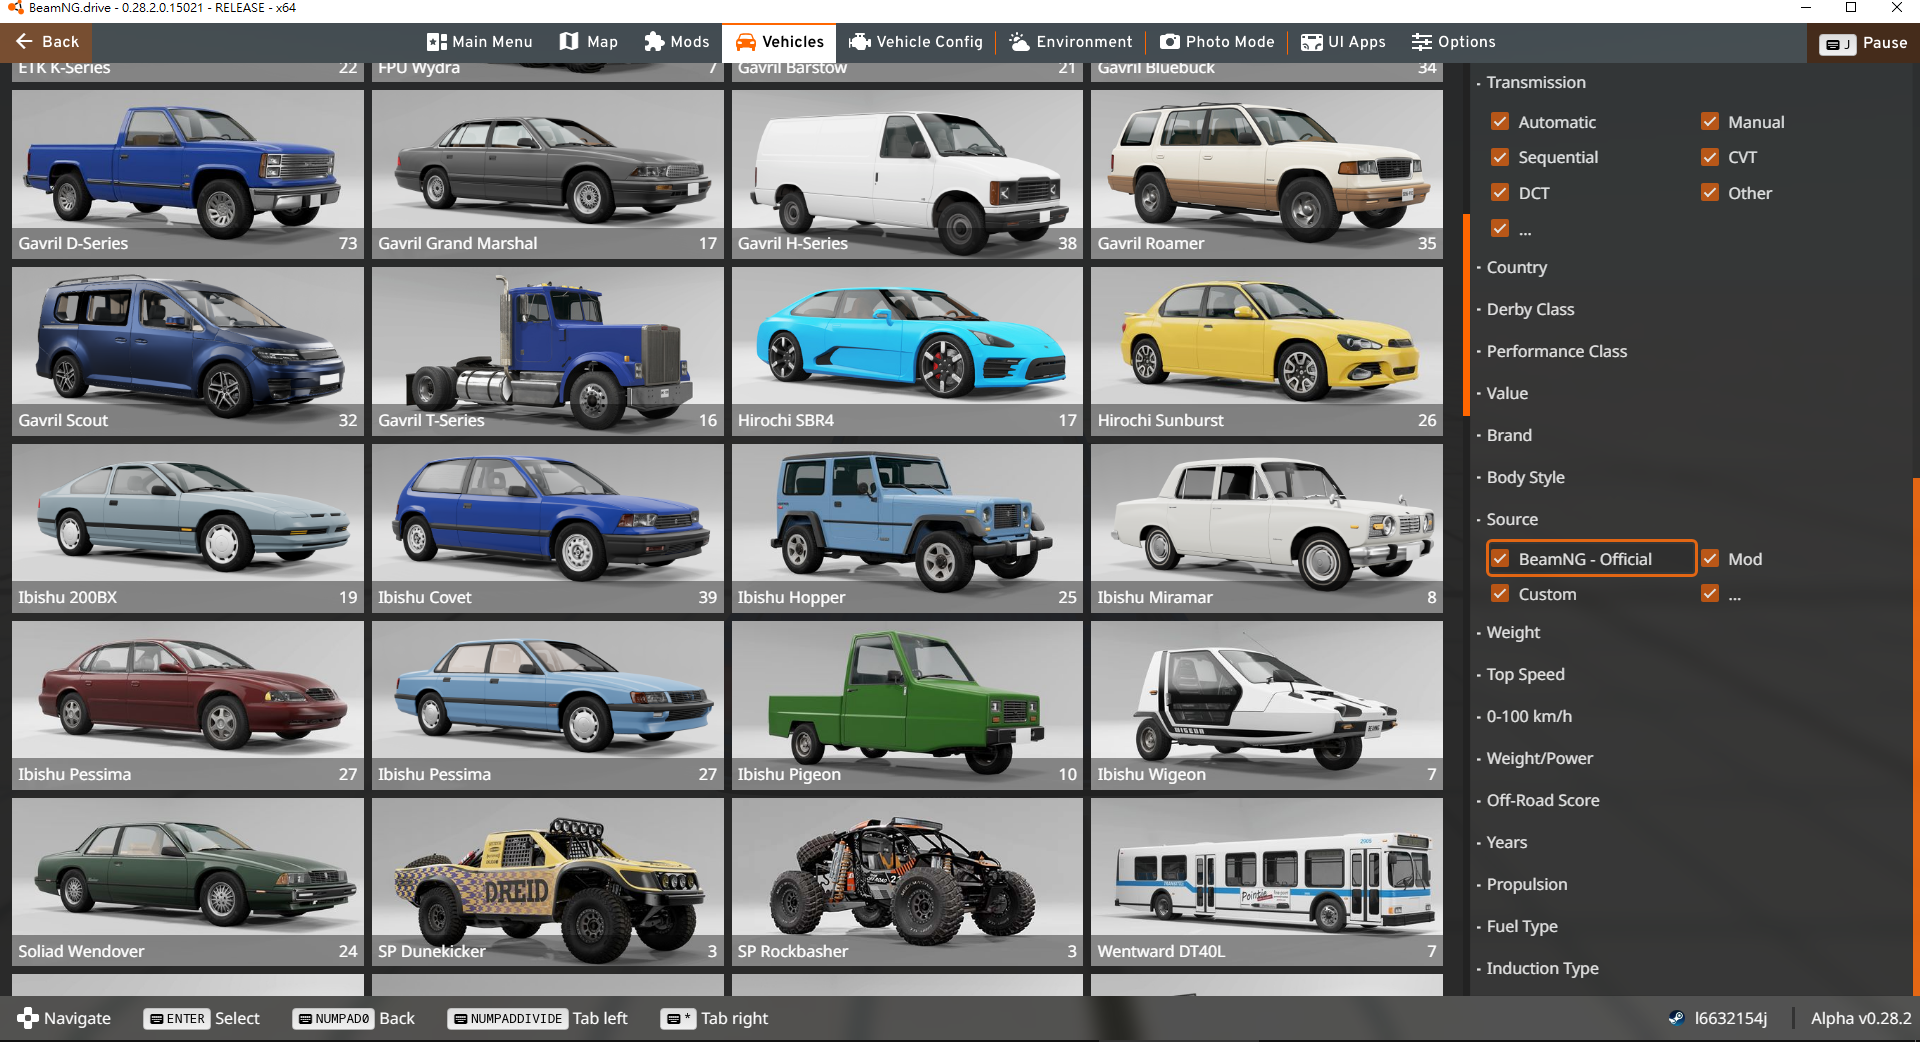This screenshot has height=1042, width=1920.
Task: Click the Options sliders icon
Action: tap(1421, 42)
